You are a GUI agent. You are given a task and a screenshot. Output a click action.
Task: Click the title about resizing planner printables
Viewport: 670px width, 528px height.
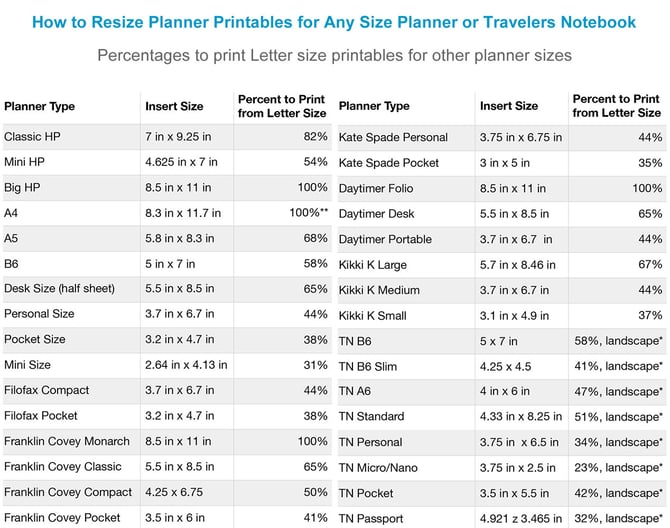[334, 22]
